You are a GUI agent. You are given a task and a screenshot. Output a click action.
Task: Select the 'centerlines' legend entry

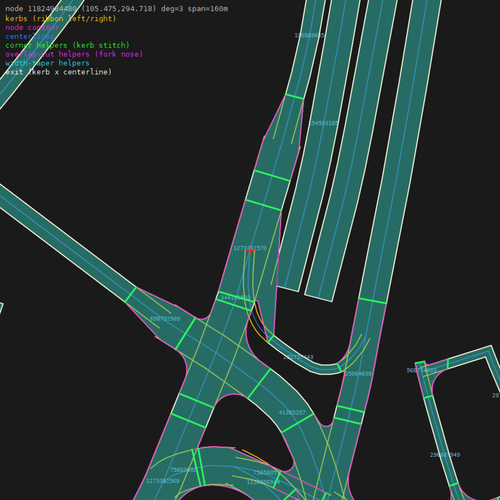tap(30, 36)
